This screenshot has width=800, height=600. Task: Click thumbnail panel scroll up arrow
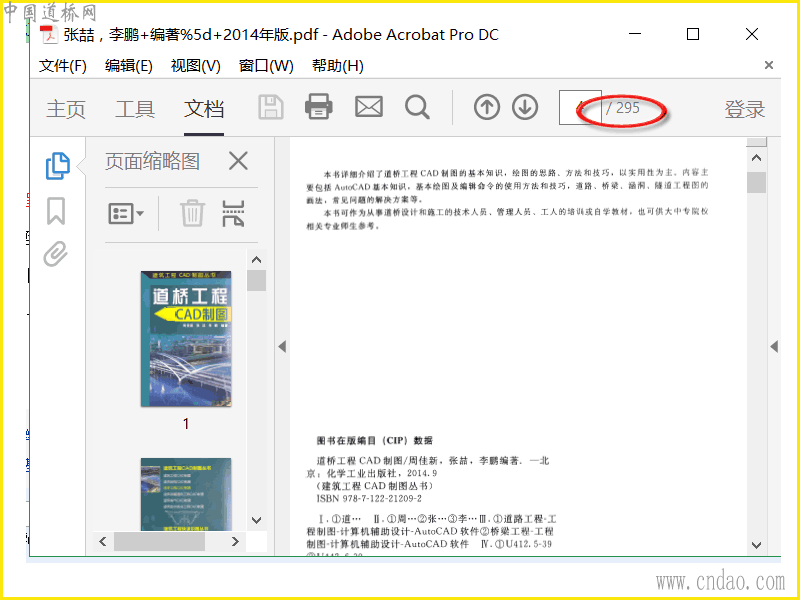tap(257, 260)
